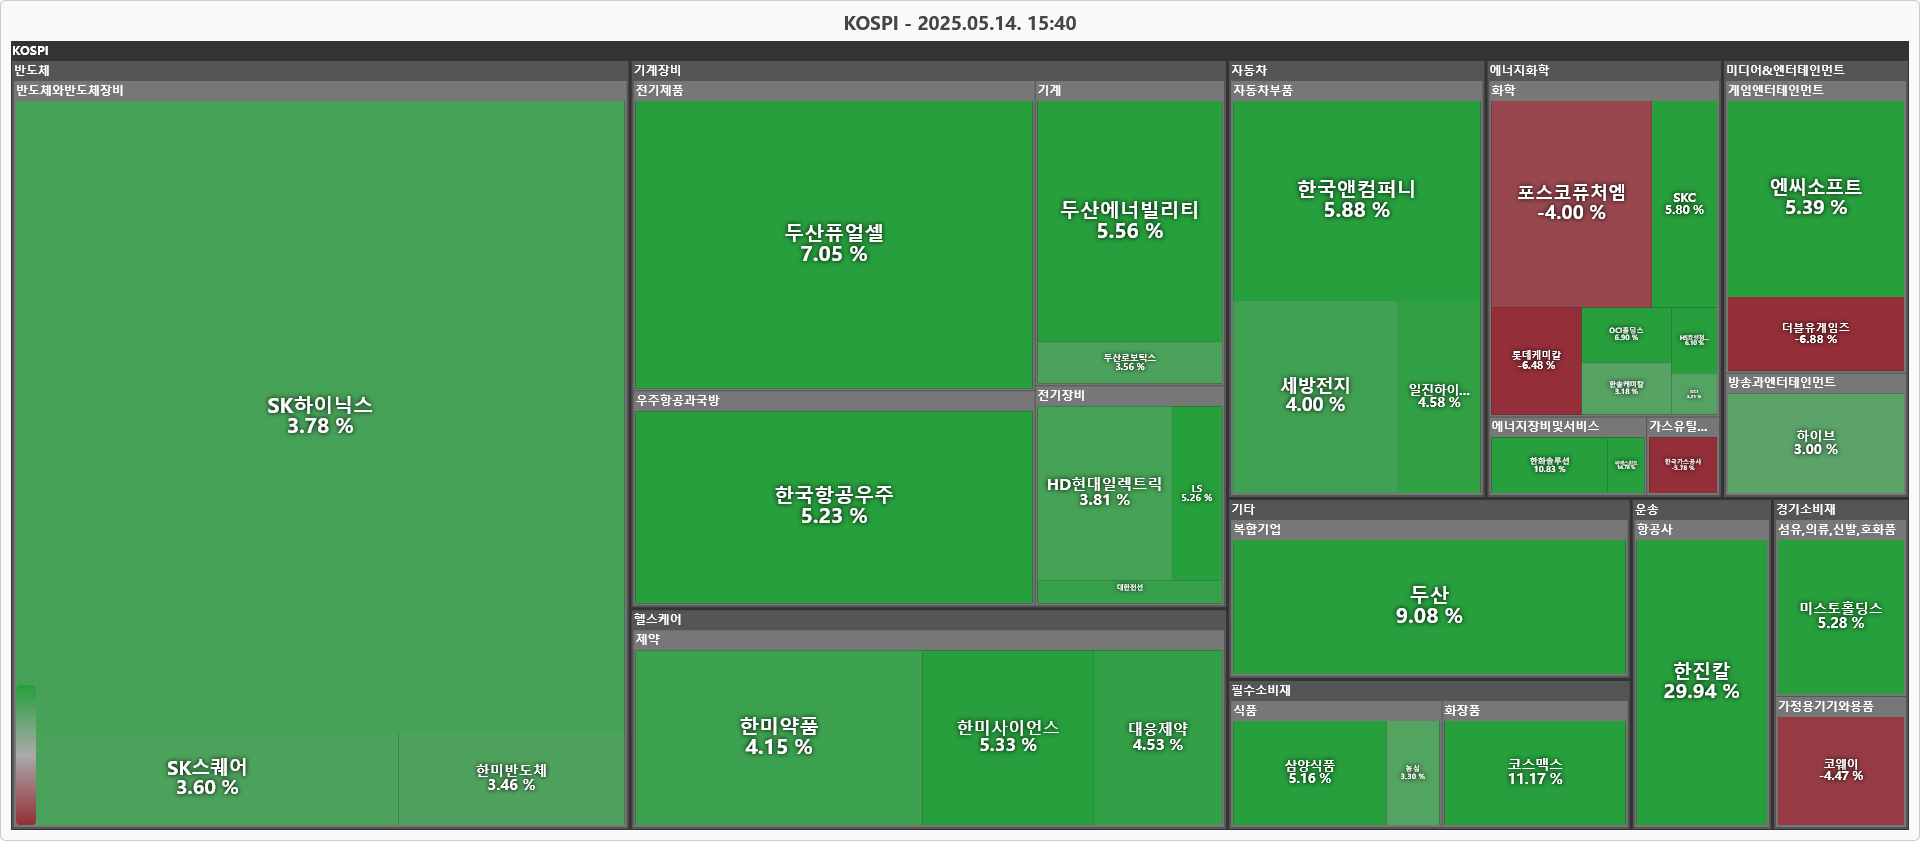The height and width of the screenshot is (841, 1920).
Task: Select the SK스퀘어 3.60 % tile
Action: click(x=207, y=778)
